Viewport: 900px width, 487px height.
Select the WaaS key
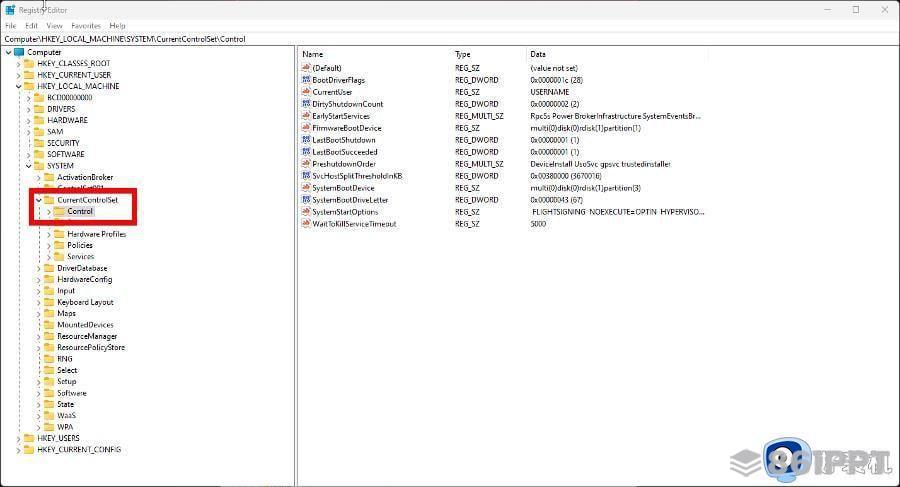click(x=67, y=415)
